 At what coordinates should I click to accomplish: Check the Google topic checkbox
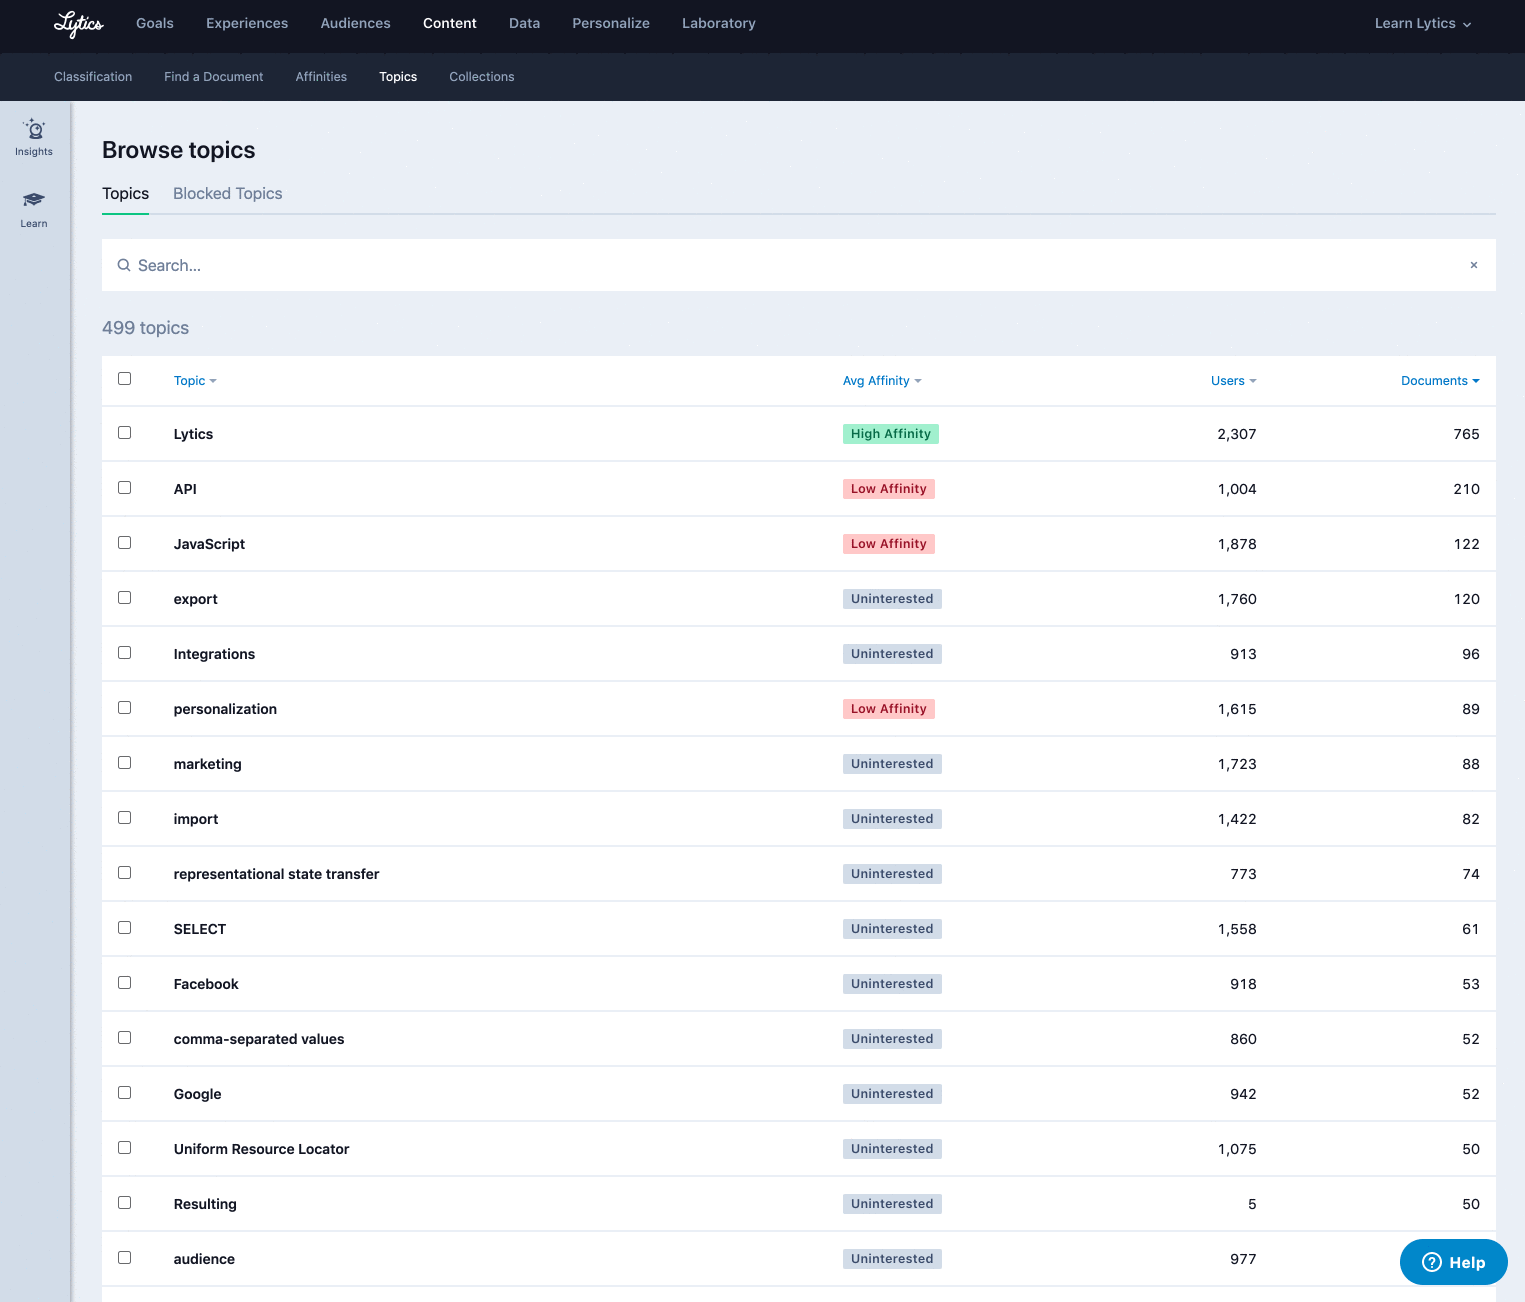(x=125, y=1093)
